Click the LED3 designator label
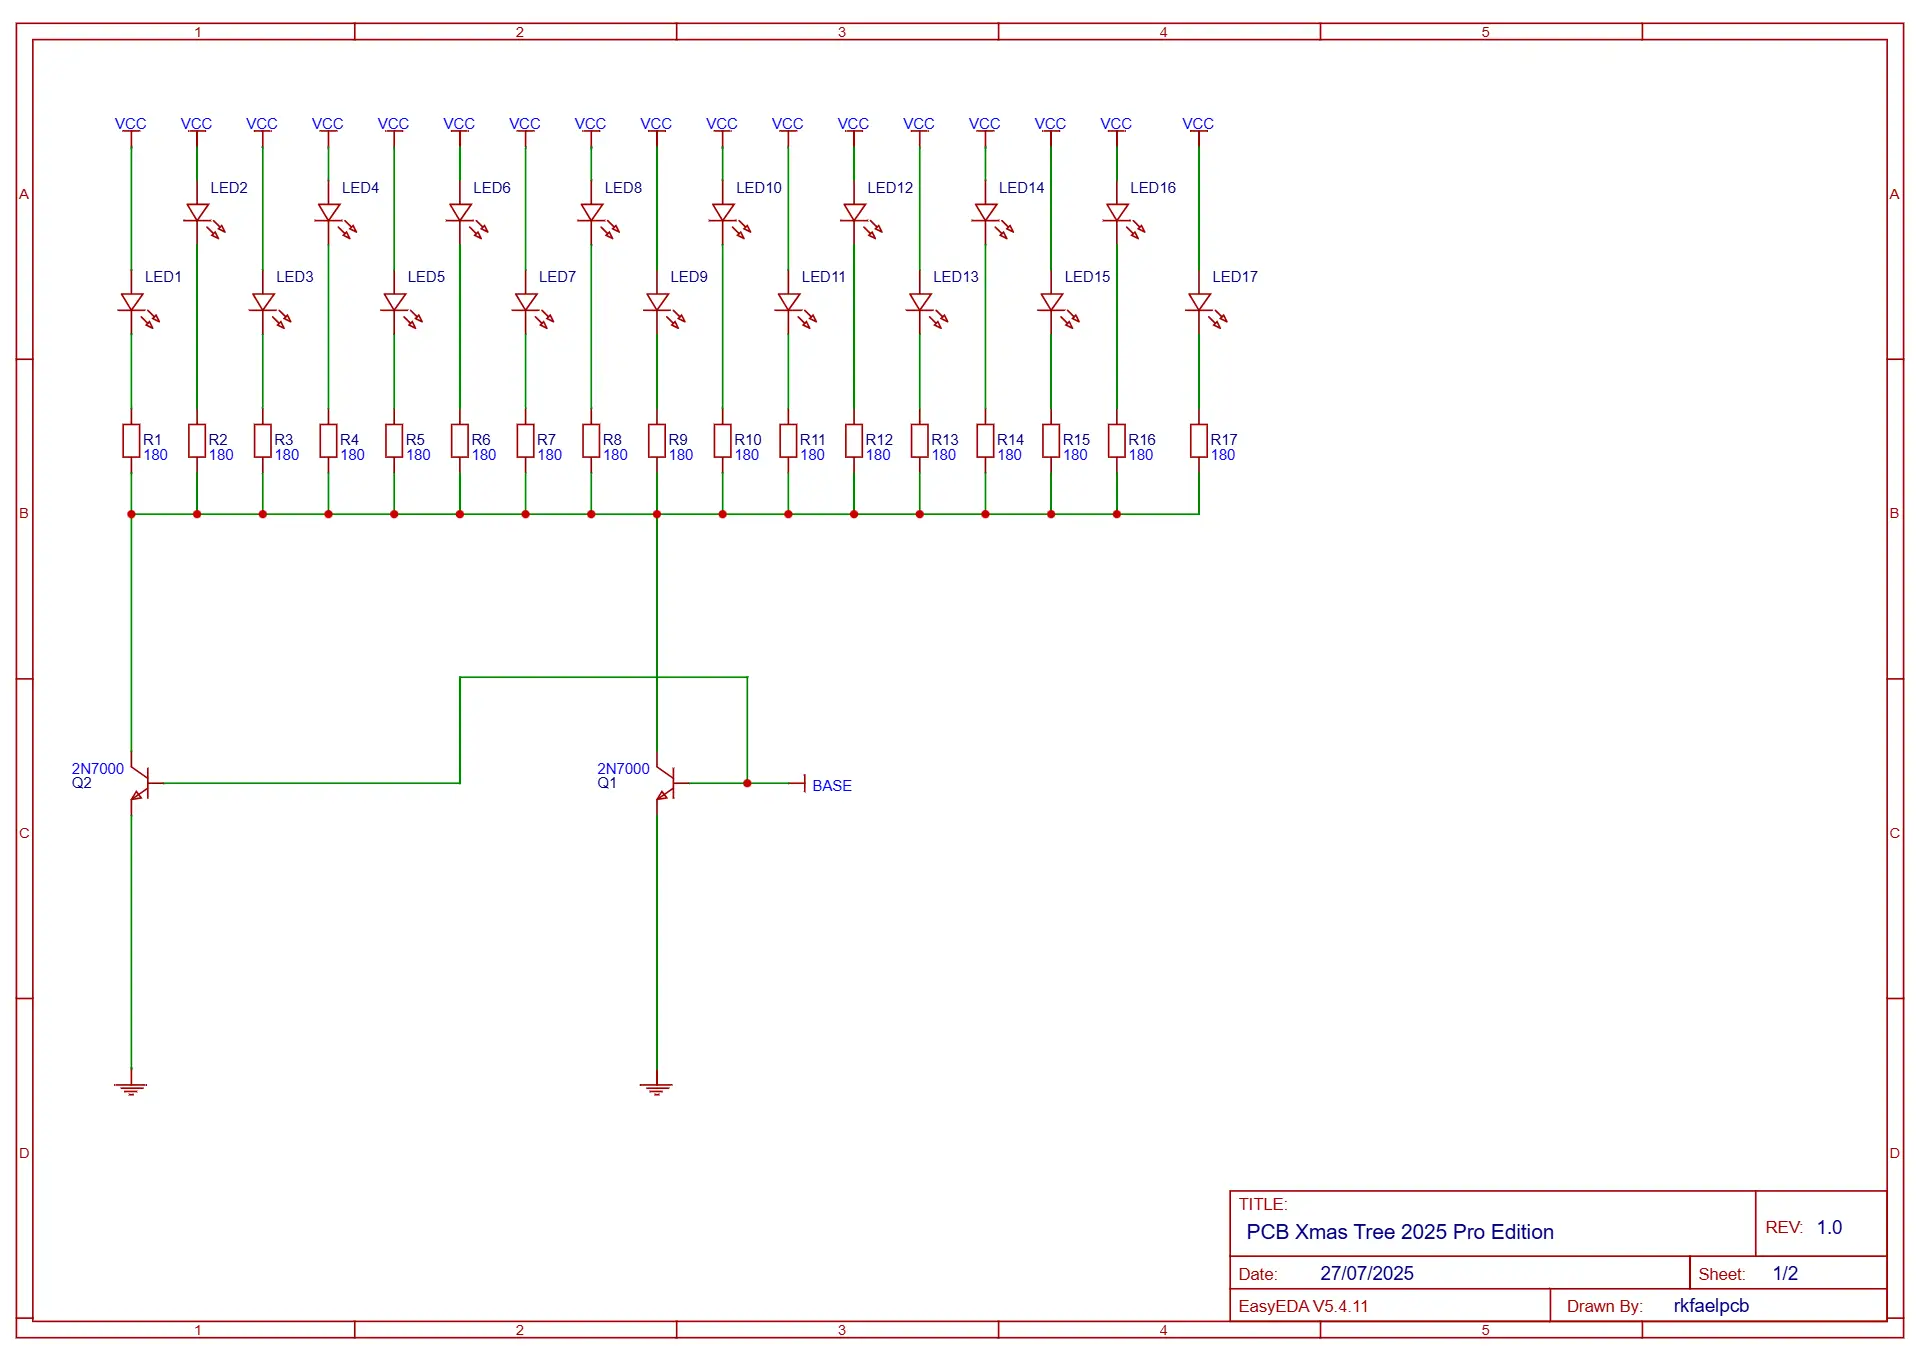This screenshot has width=1920, height=1360. 295,277
